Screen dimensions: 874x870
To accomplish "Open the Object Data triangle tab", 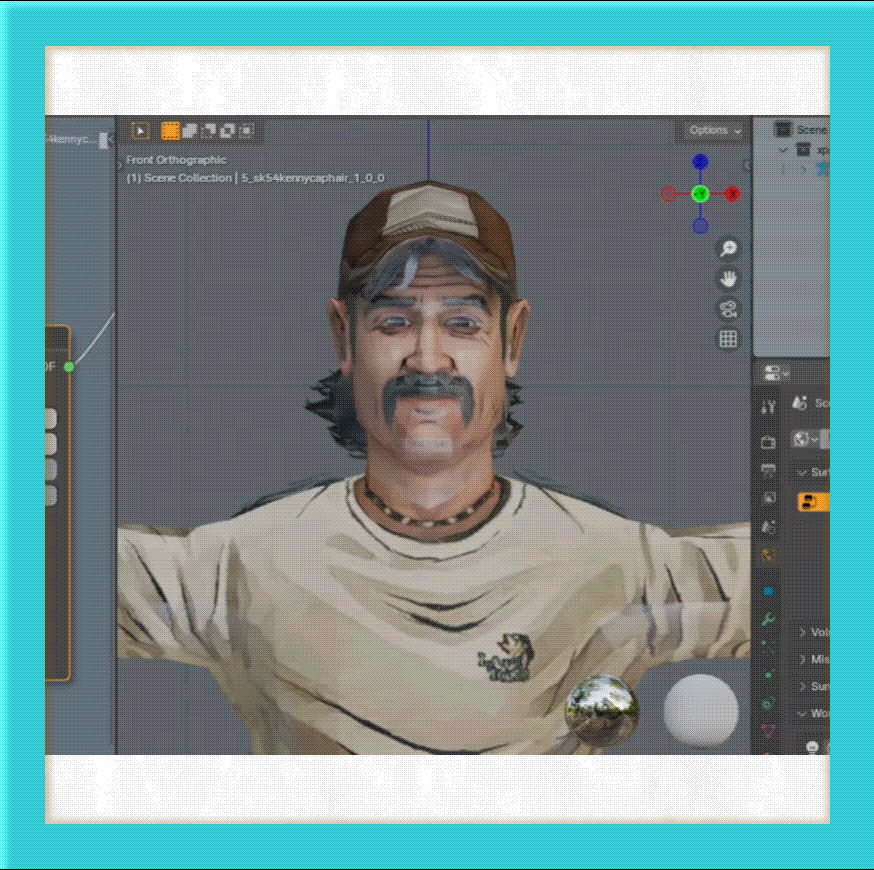I will 768,731.
